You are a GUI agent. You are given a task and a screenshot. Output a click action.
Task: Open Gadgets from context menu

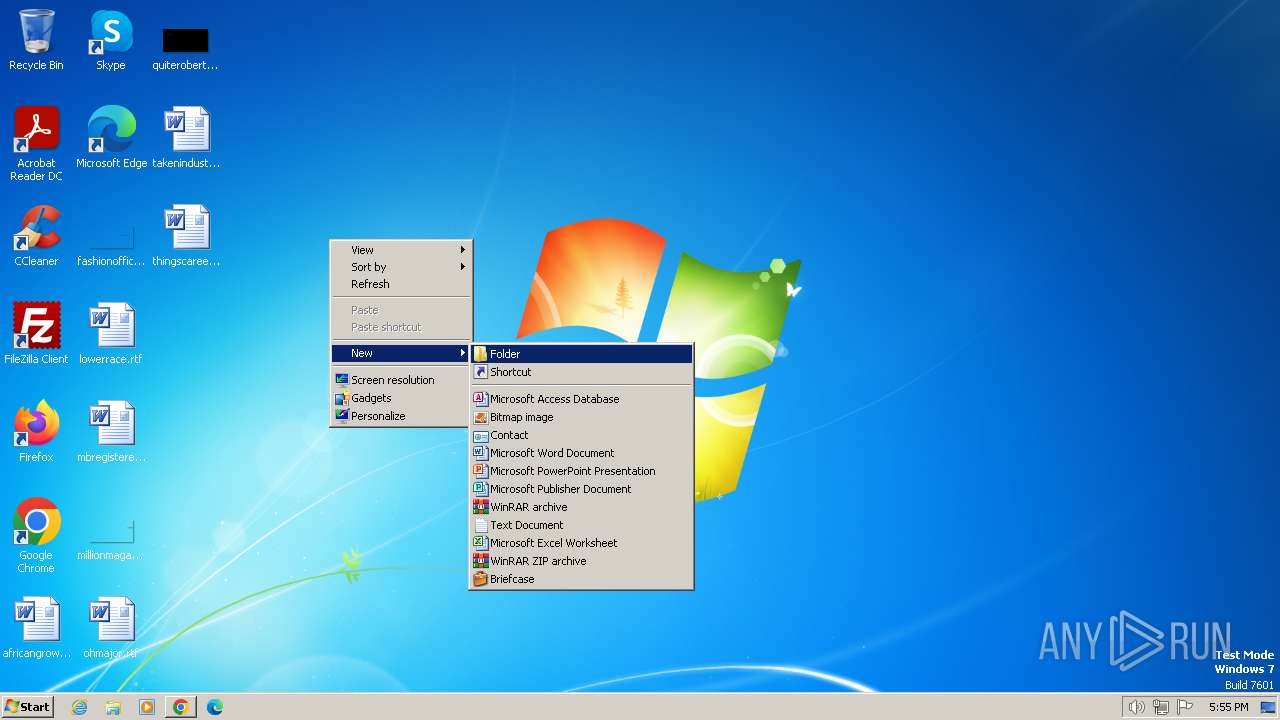pyautogui.click(x=401, y=398)
